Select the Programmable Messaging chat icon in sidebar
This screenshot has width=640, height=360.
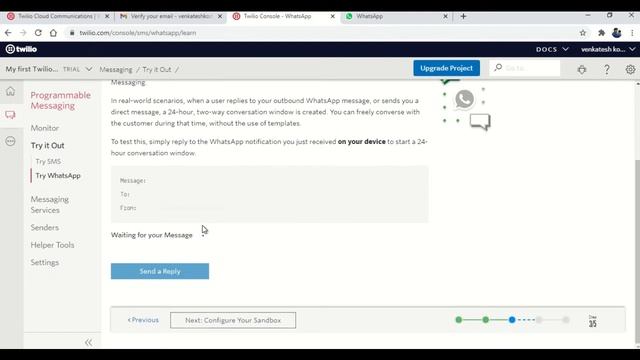[x=10, y=115]
